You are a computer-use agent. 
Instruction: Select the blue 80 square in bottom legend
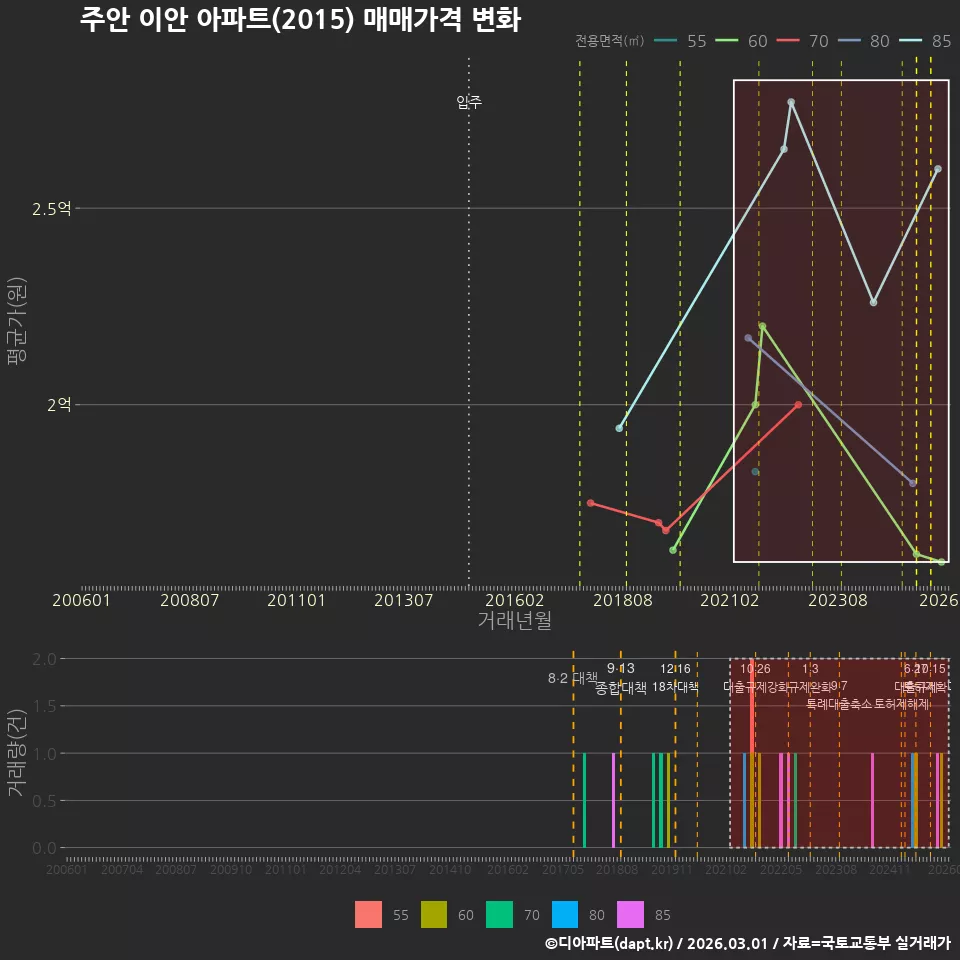[565, 914]
